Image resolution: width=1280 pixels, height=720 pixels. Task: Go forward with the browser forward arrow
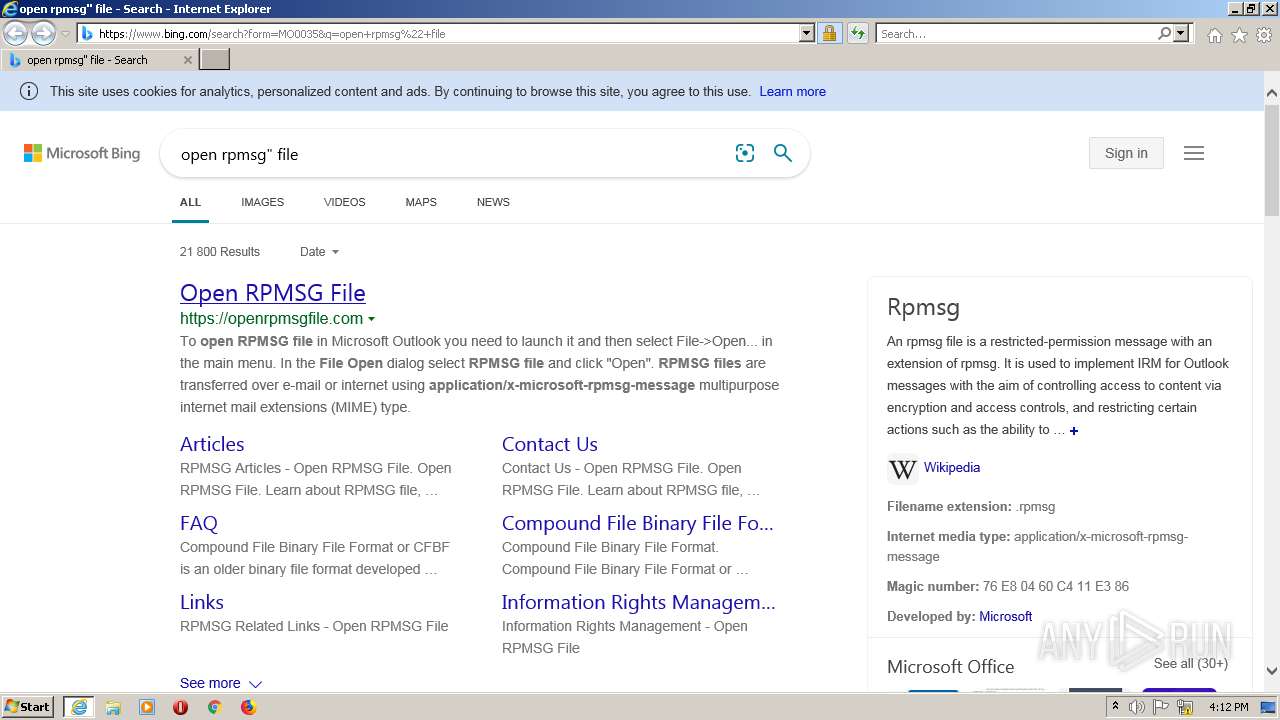click(x=43, y=33)
